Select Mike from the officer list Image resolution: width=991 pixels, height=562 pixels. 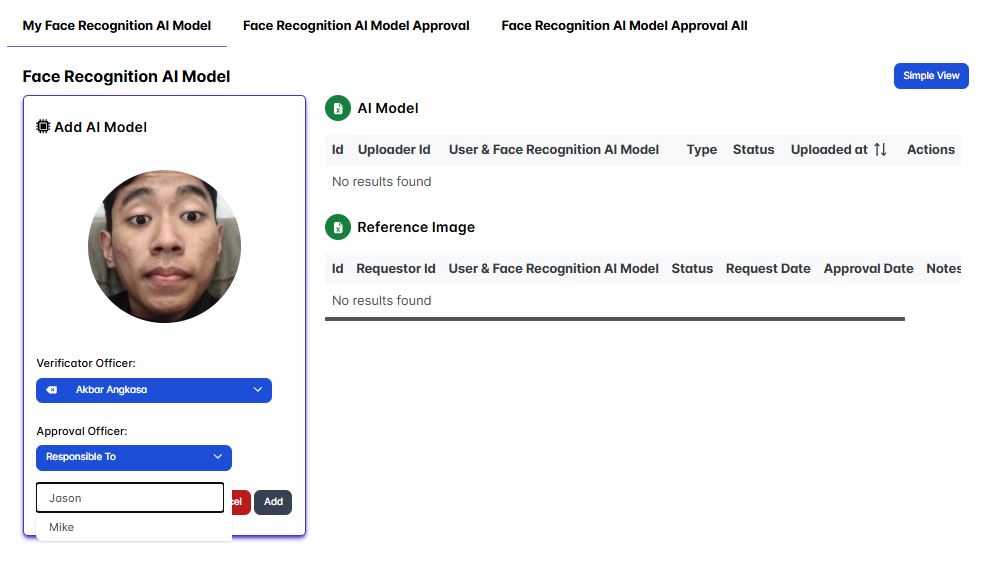click(x=62, y=527)
